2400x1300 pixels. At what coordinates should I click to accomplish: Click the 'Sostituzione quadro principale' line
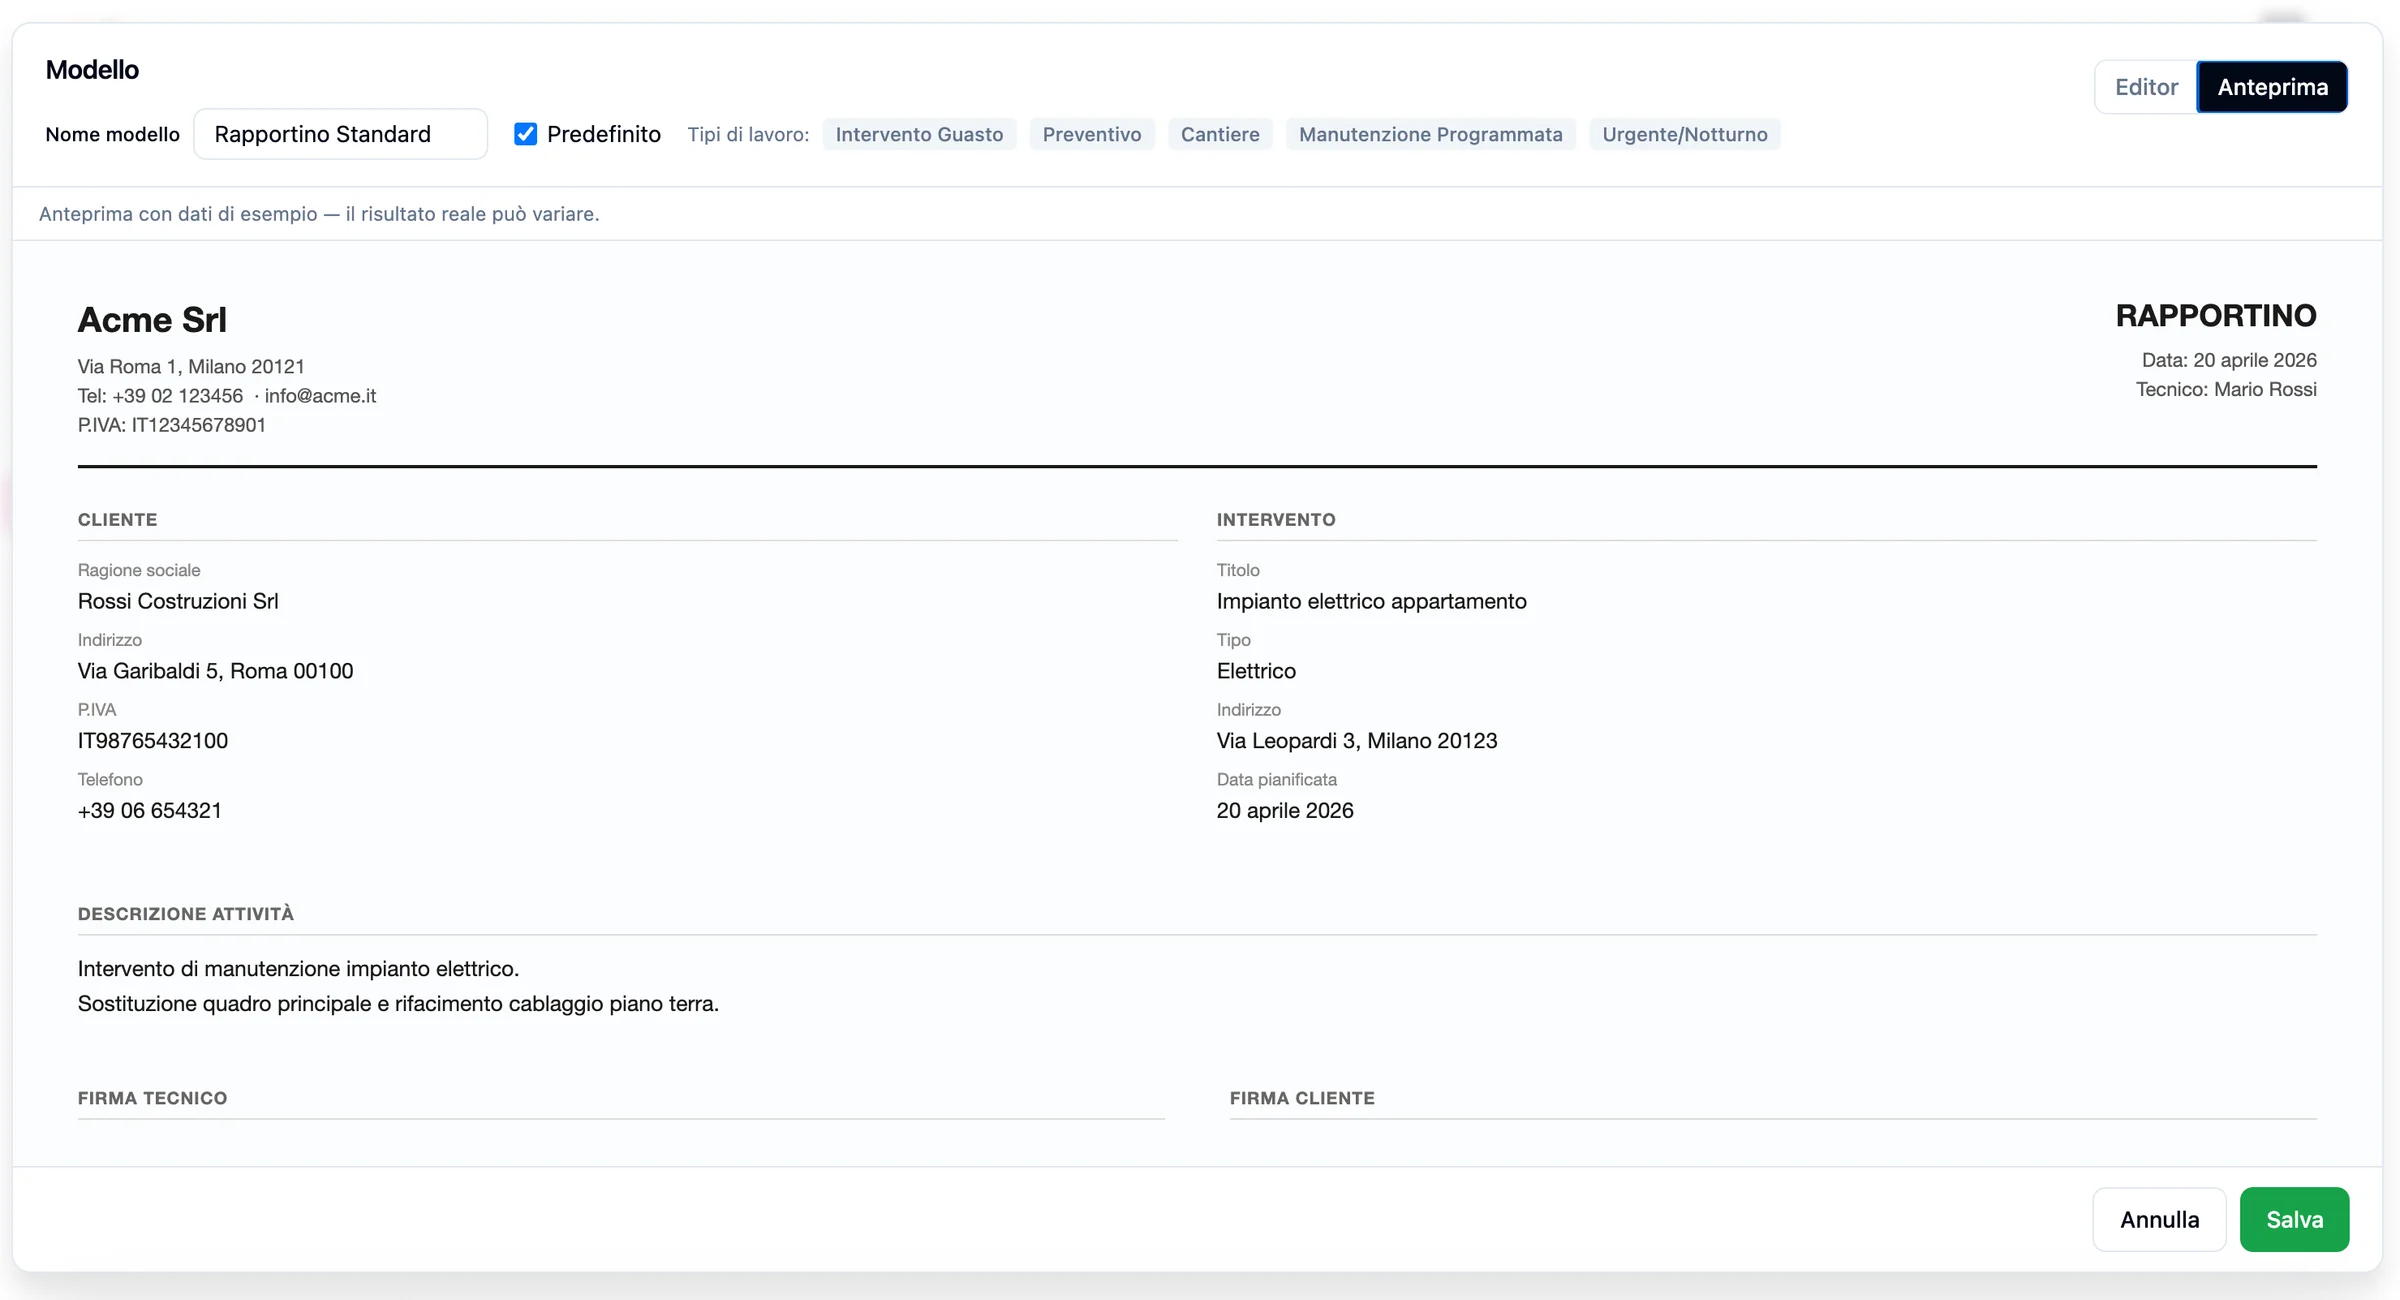398,1004
